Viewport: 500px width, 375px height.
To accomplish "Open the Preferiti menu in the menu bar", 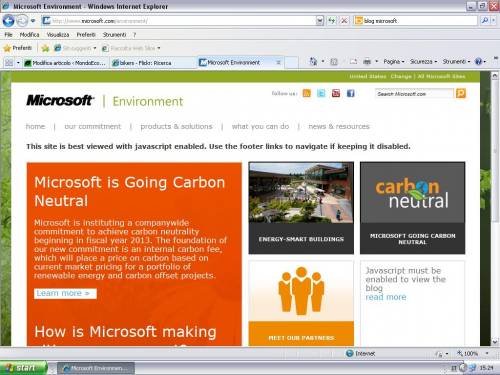I will (x=86, y=35).
